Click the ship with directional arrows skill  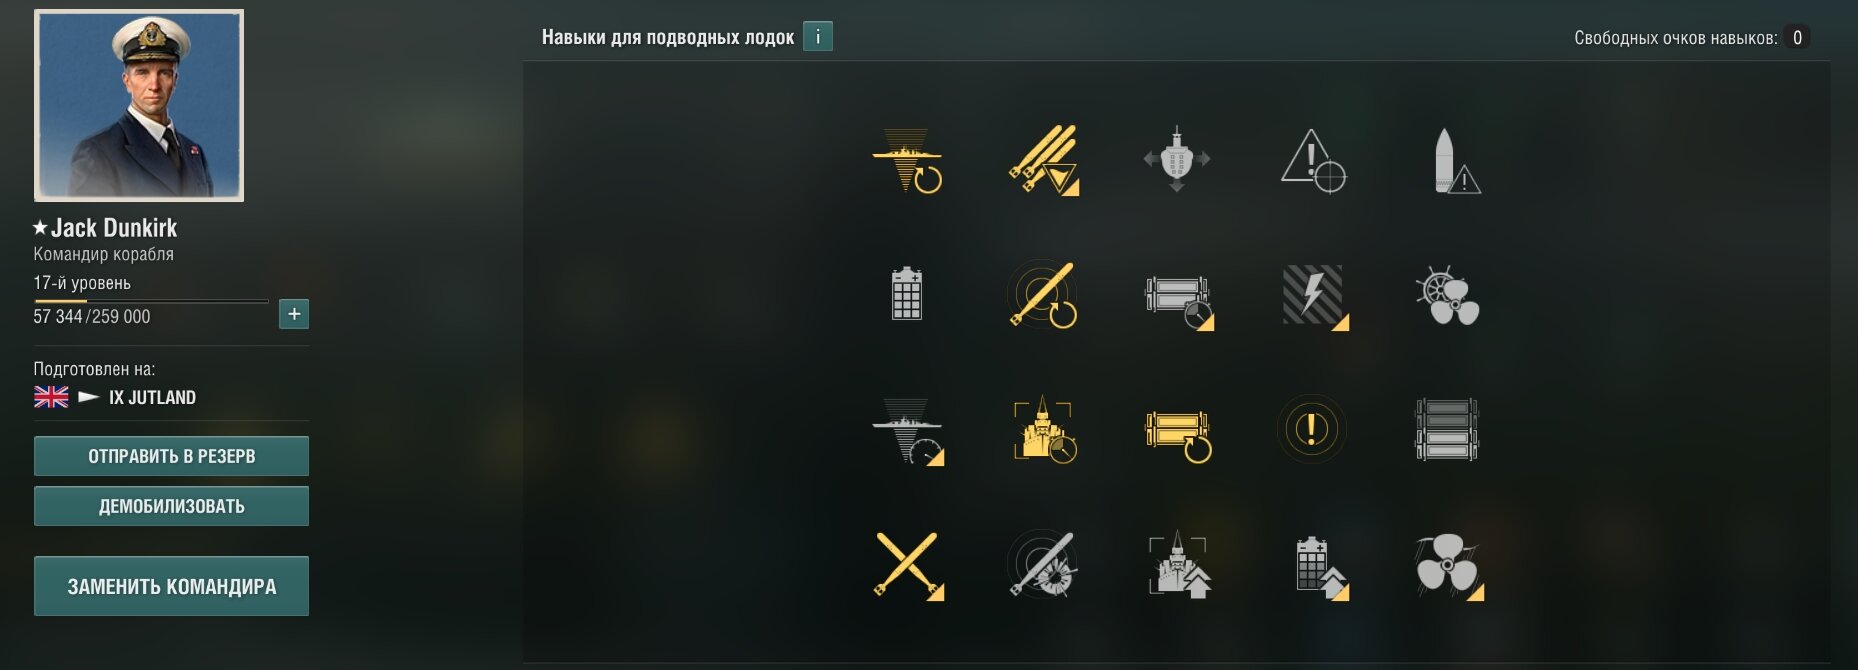pyautogui.click(x=1177, y=159)
